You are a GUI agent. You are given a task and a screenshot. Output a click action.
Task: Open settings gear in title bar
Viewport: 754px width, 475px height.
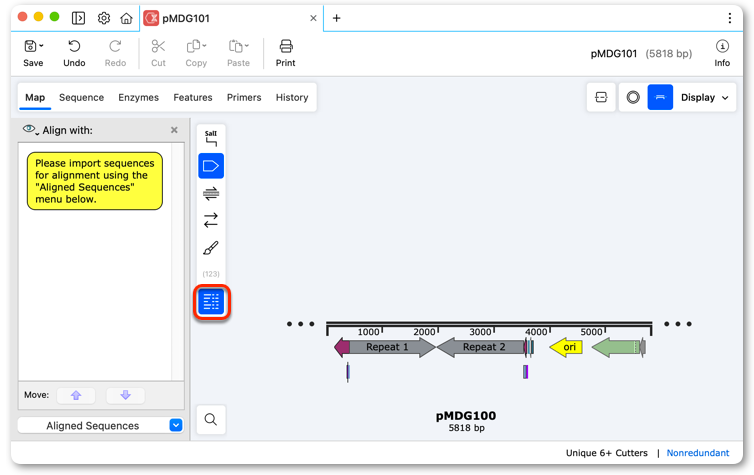(103, 18)
